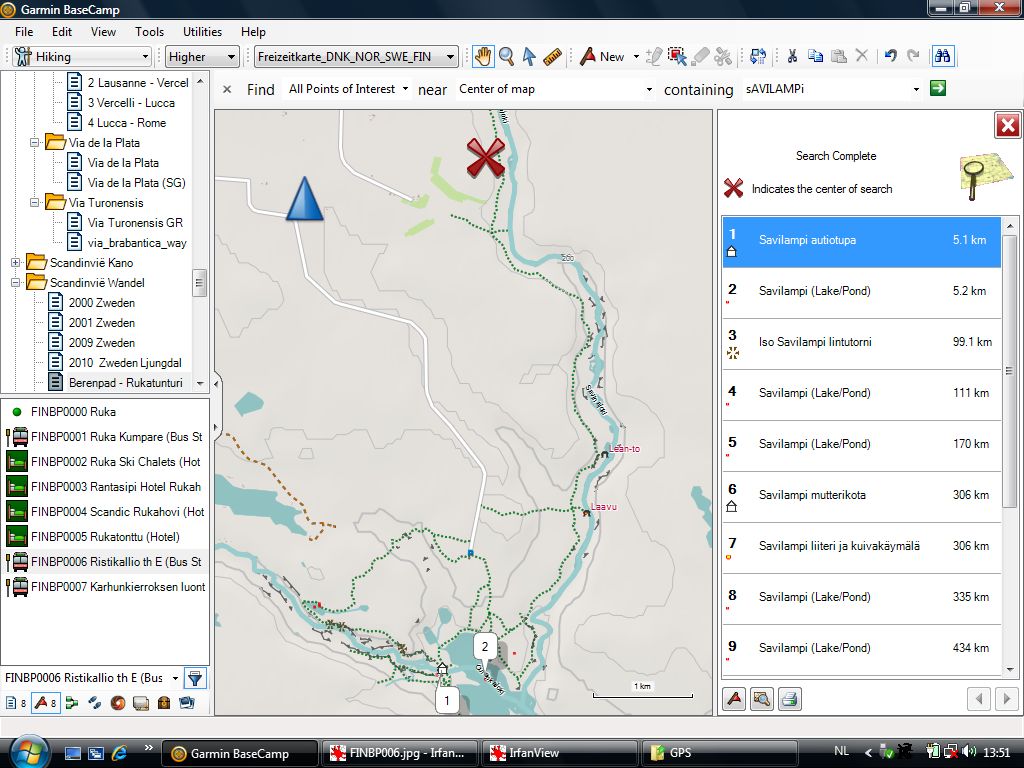Print the search results list
The height and width of the screenshot is (768, 1024).
[x=789, y=699]
